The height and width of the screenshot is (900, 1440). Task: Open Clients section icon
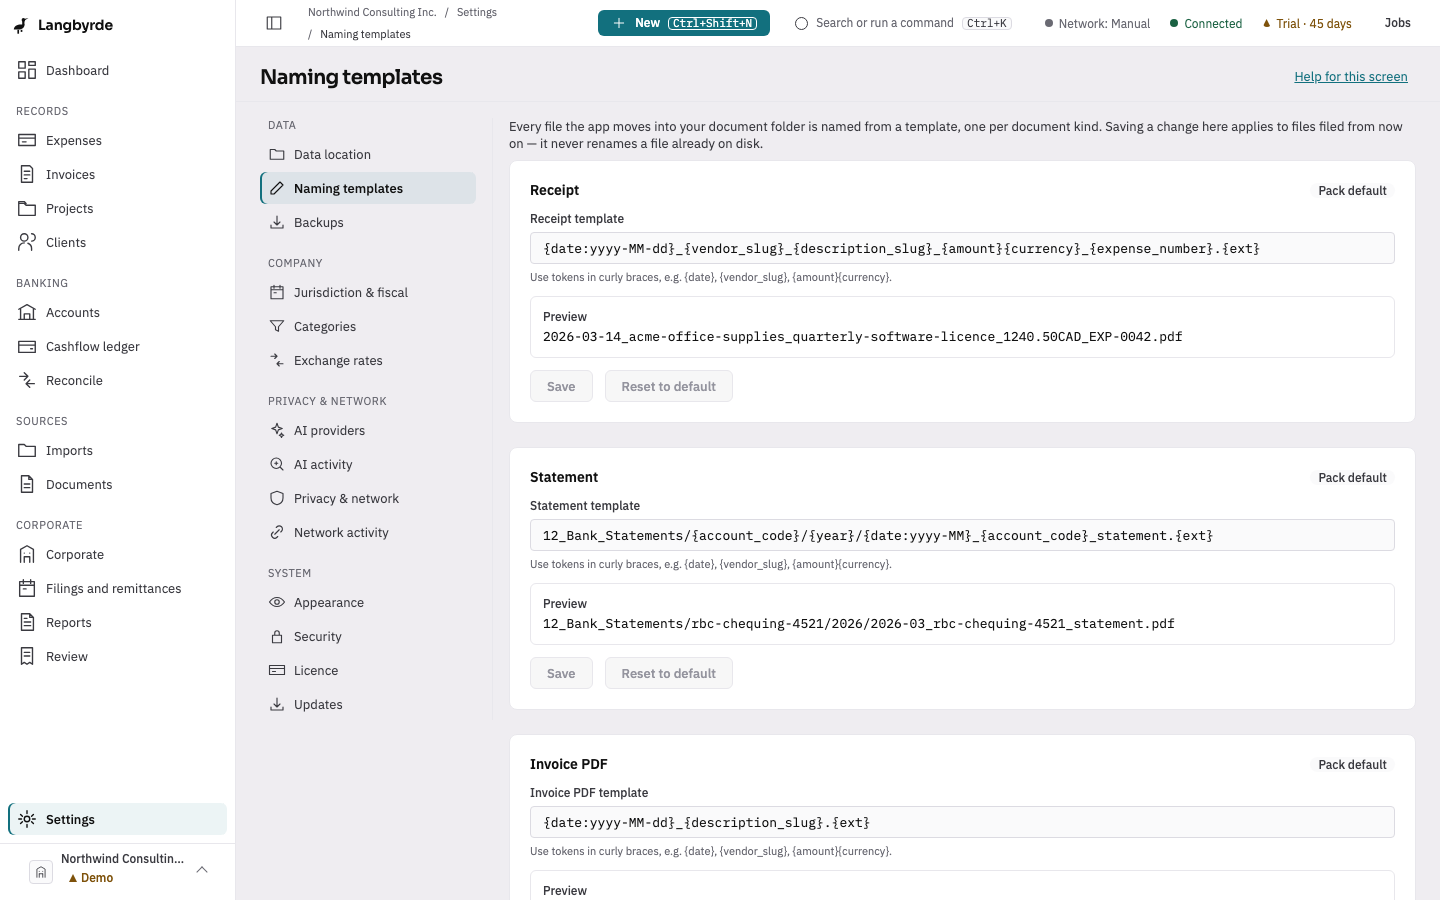(27, 243)
